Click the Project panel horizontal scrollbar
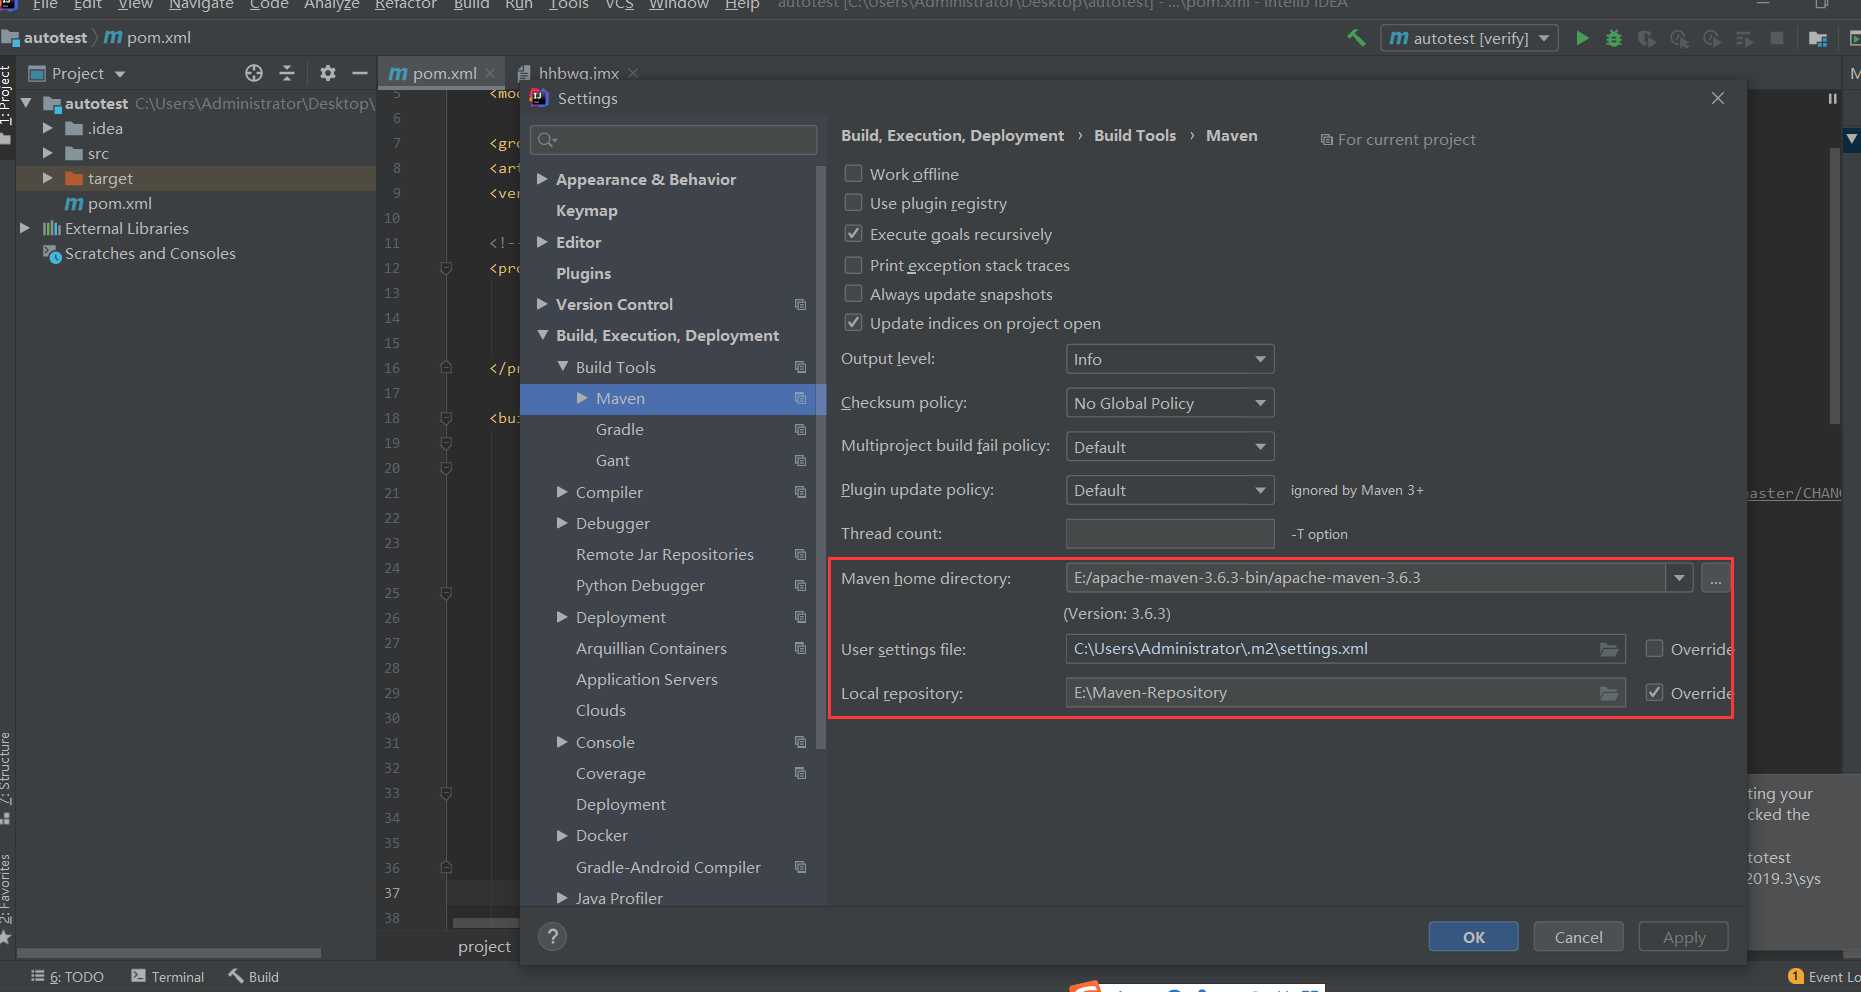The width and height of the screenshot is (1861, 992). [168, 953]
